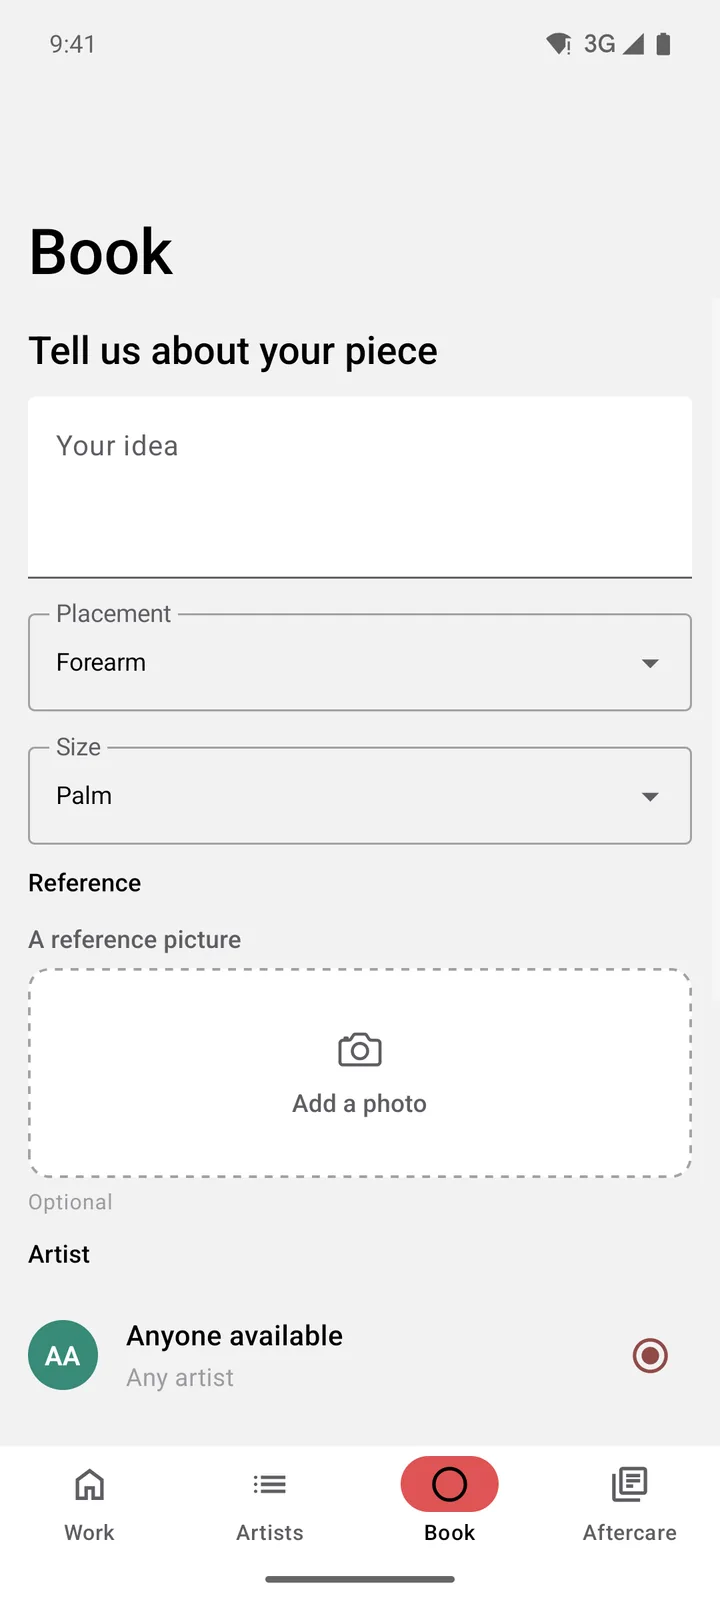This screenshot has height=1600, width=720.
Task: Switch to the Artists tab label
Action: (x=270, y=1532)
